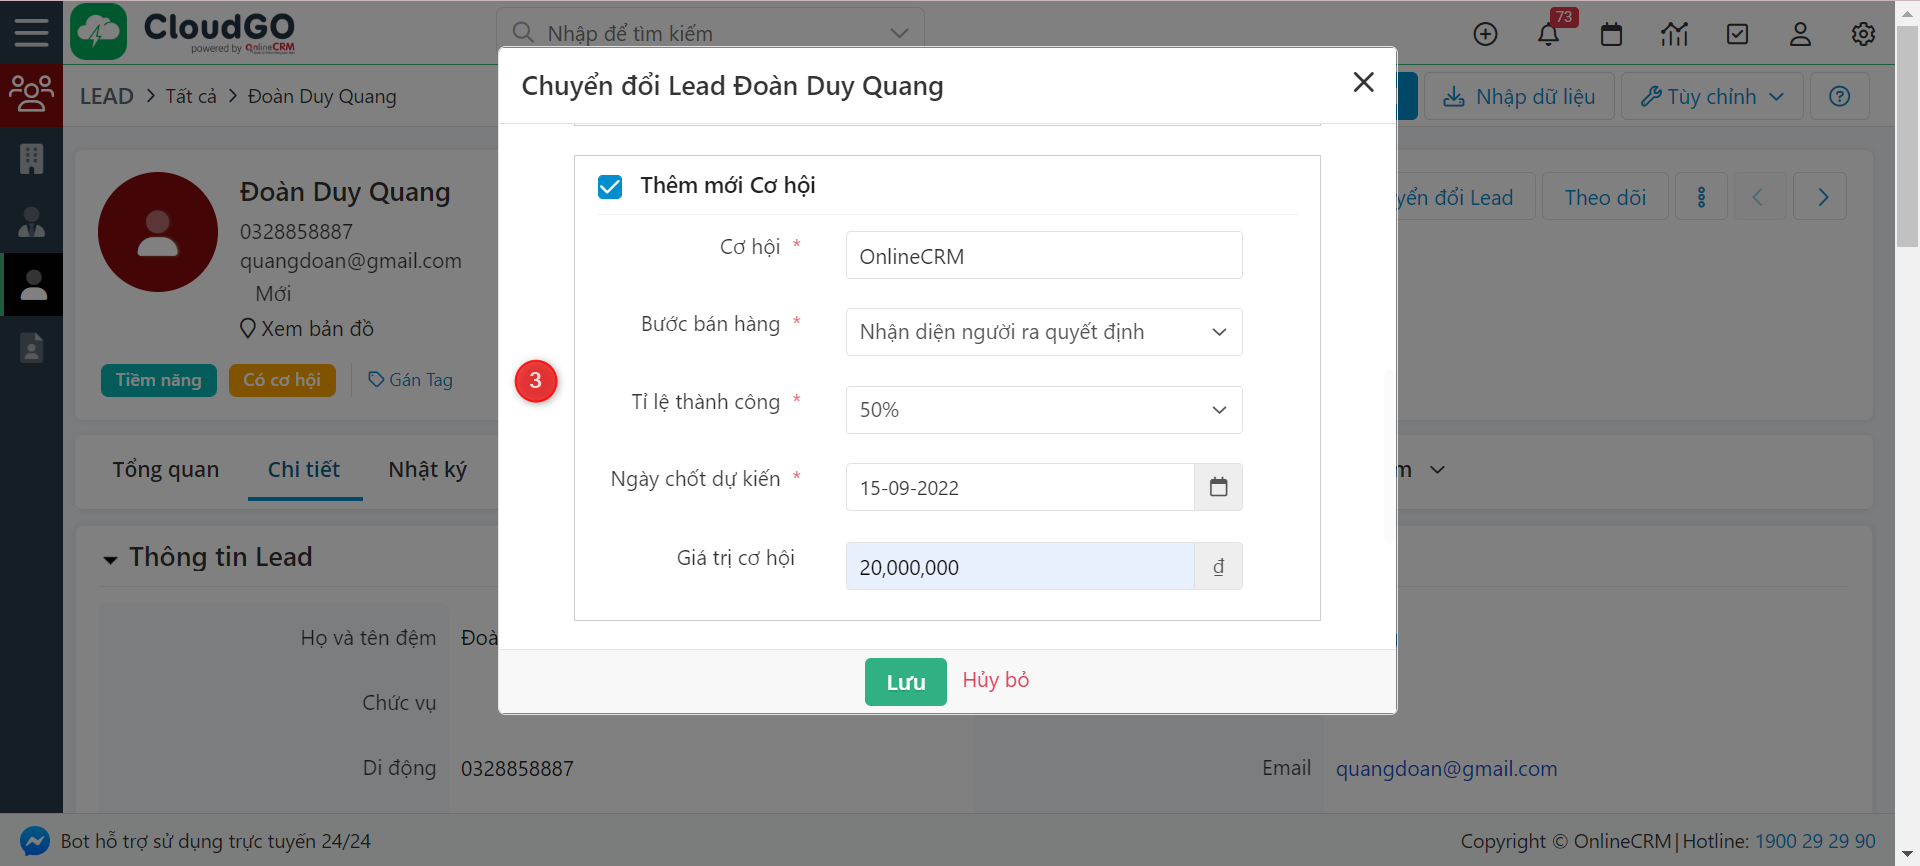Click the Hủy bỏ link
The image size is (1920, 866).
(995, 680)
